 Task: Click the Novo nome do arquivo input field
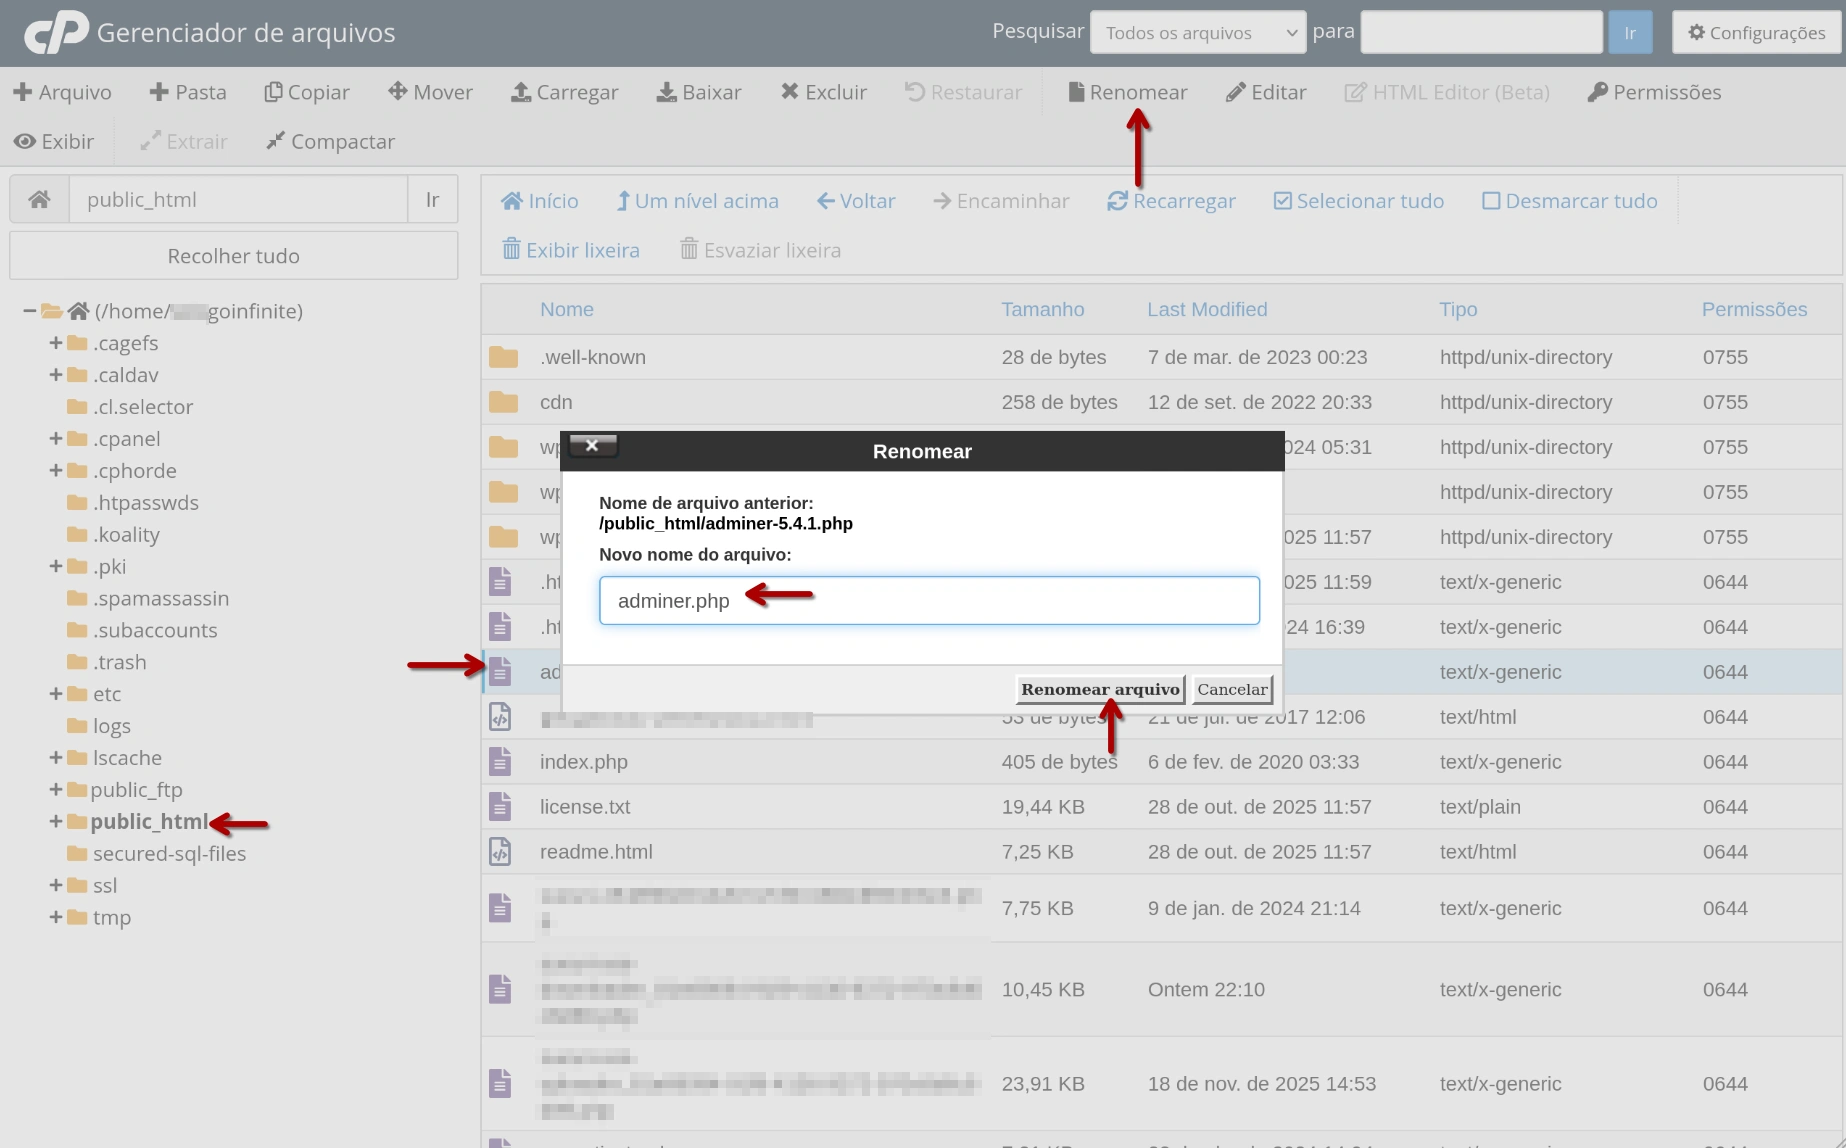[x=928, y=600]
